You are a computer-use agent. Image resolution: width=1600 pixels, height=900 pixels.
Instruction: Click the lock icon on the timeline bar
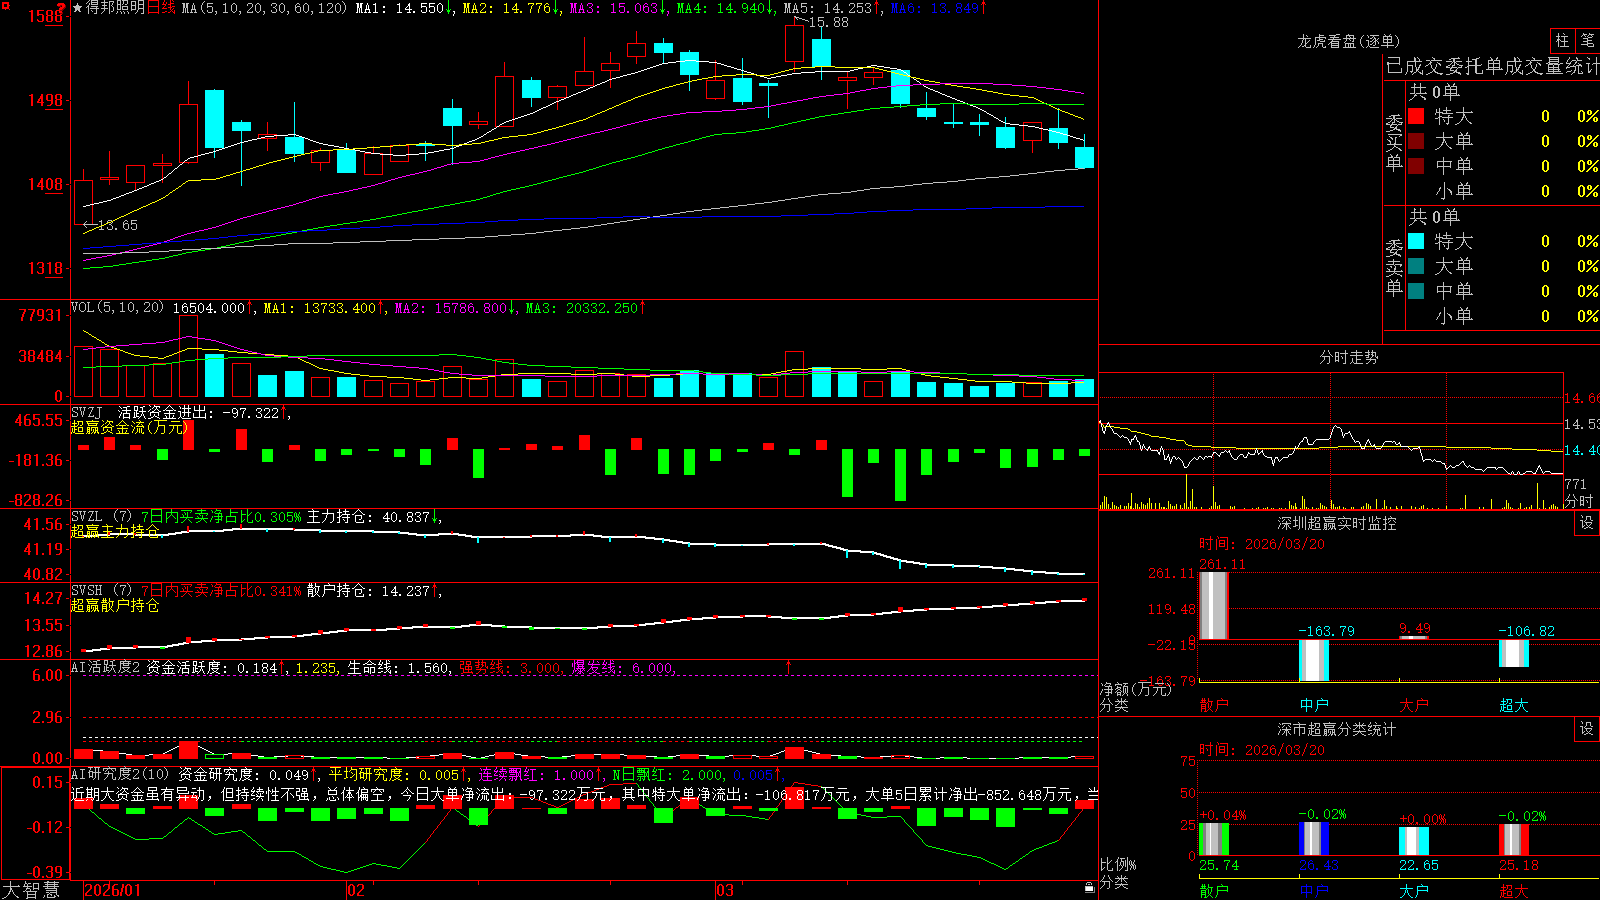click(x=1090, y=887)
